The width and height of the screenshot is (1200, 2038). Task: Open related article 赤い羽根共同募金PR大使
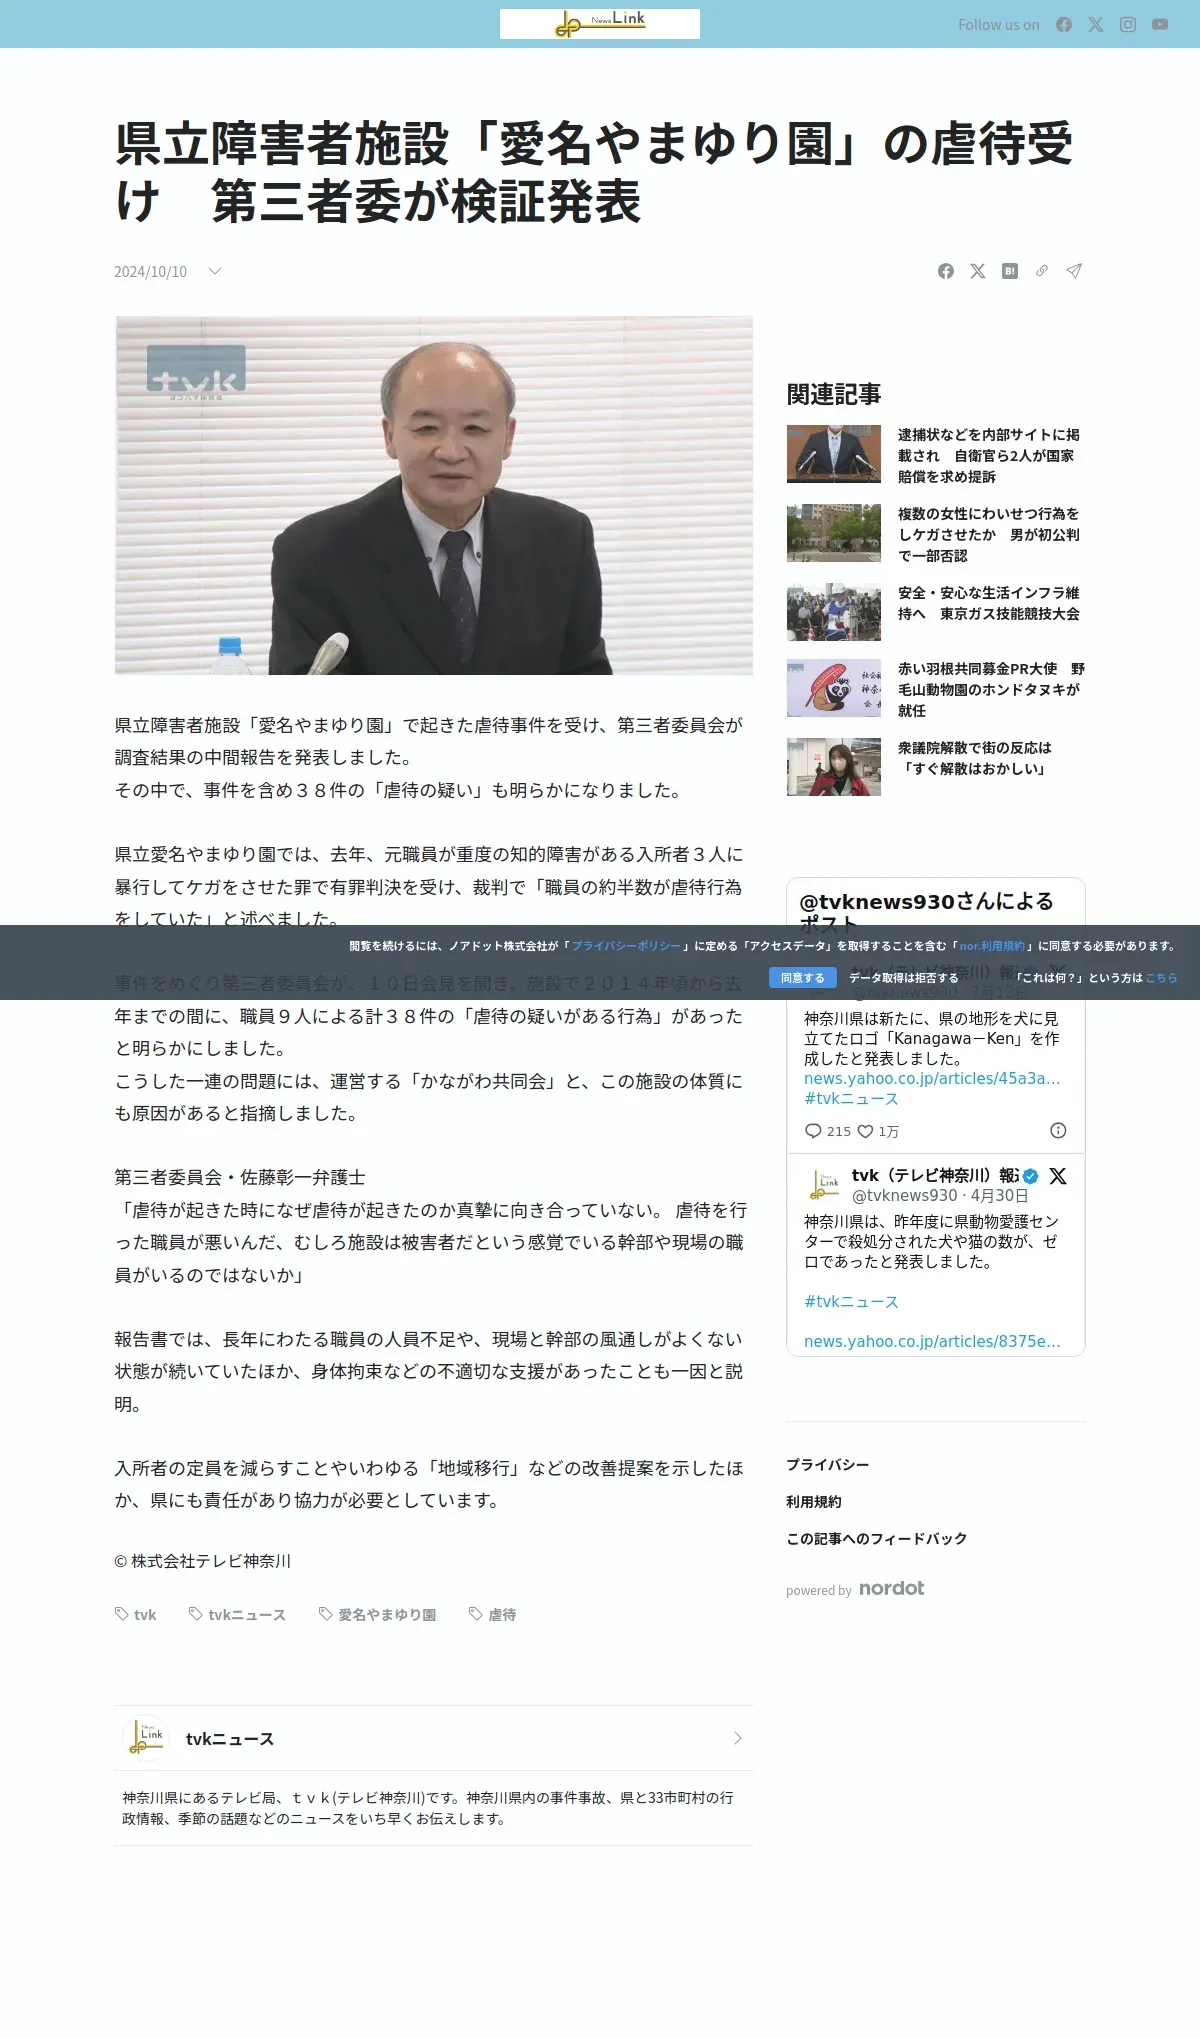(x=990, y=689)
